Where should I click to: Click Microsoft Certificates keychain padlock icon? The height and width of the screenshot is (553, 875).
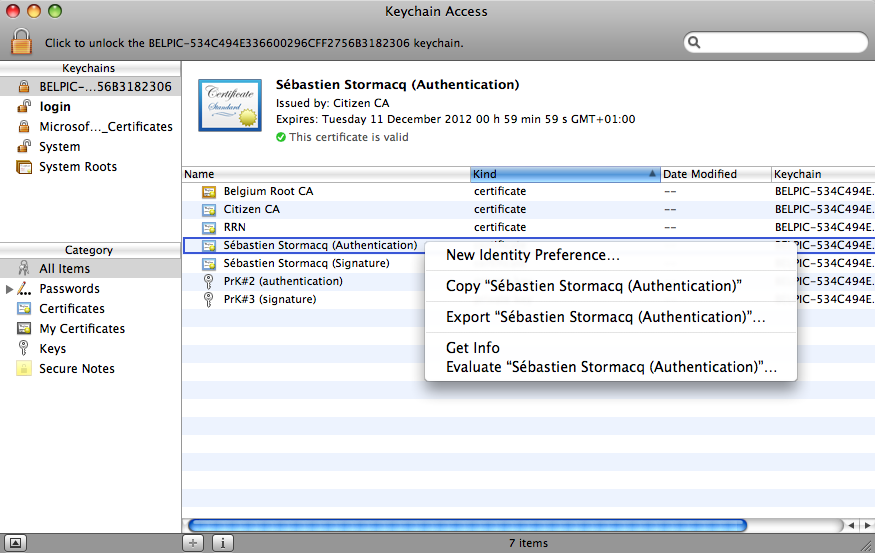click(23, 126)
